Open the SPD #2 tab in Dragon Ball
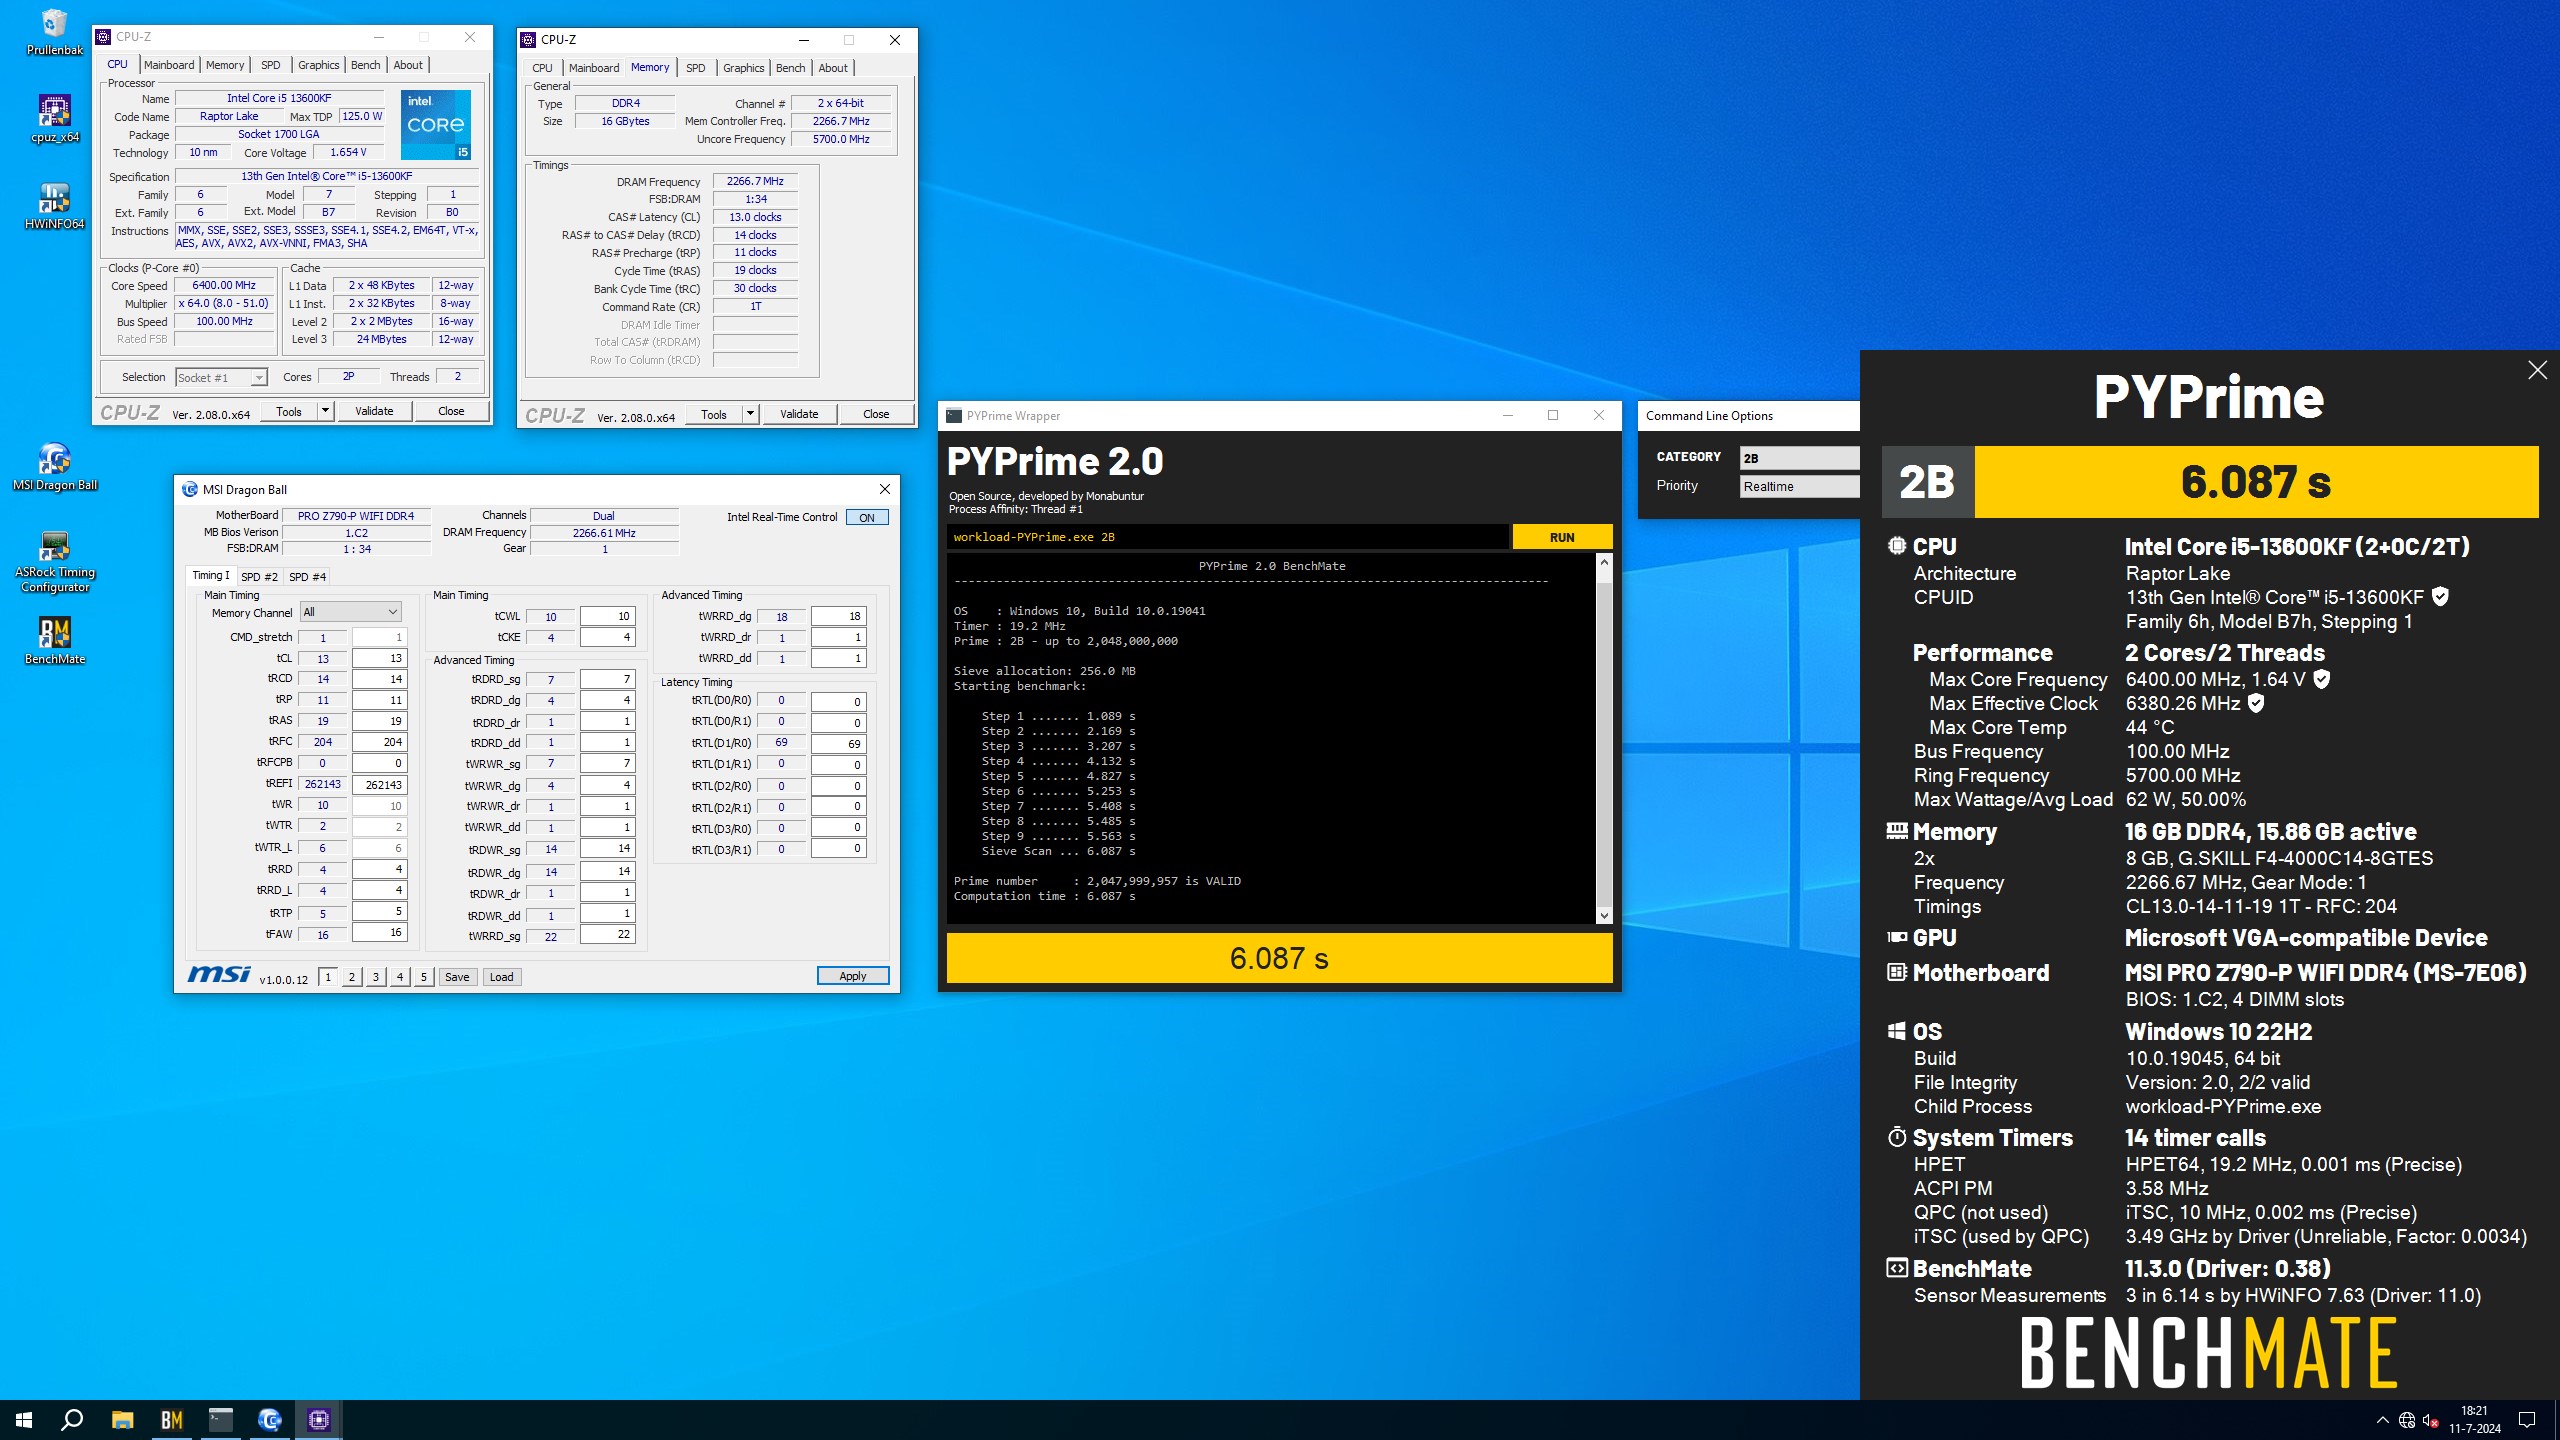 pyautogui.click(x=259, y=577)
